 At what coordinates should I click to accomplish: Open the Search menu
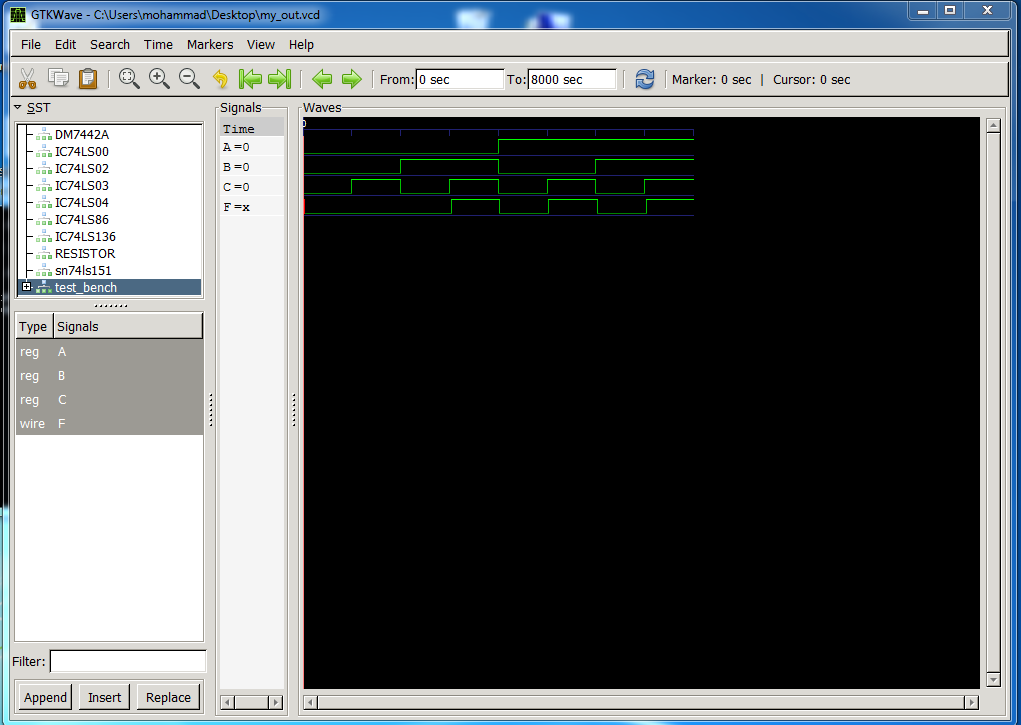110,44
